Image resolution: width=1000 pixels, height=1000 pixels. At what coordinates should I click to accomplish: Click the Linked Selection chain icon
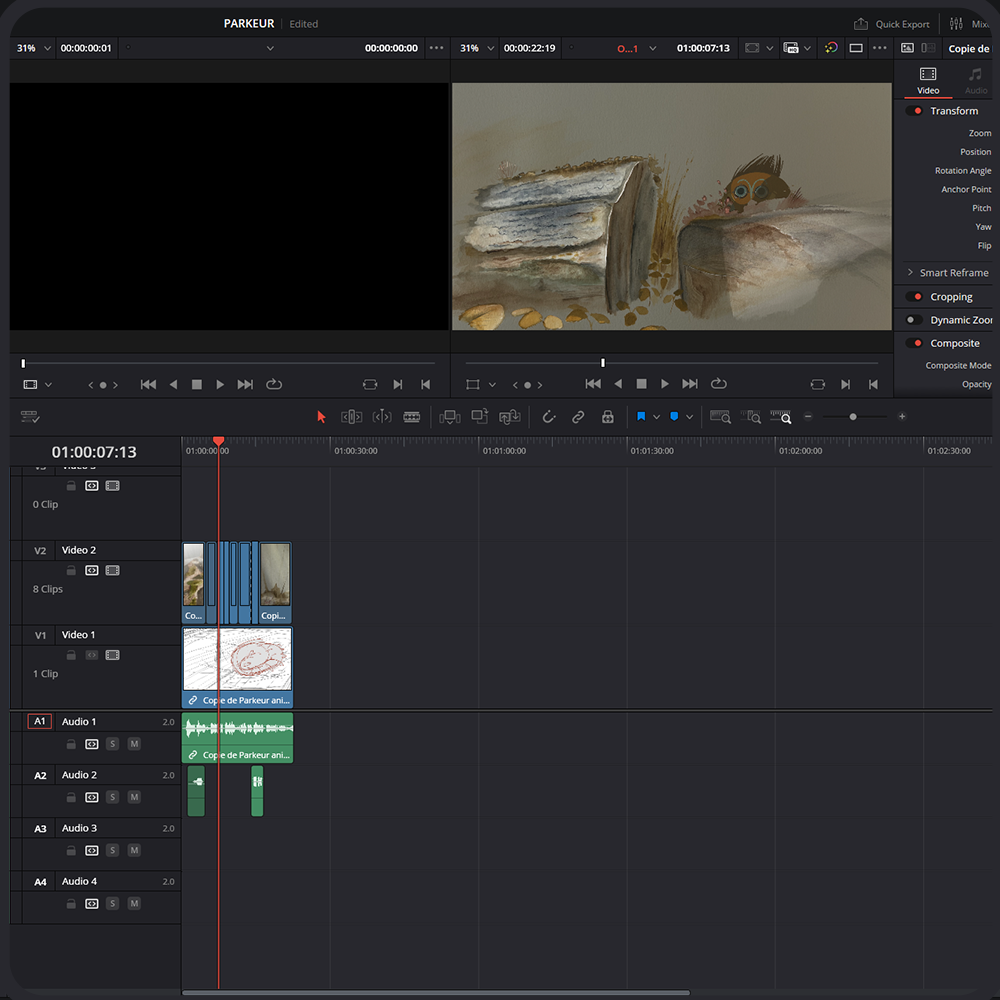point(578,417)
